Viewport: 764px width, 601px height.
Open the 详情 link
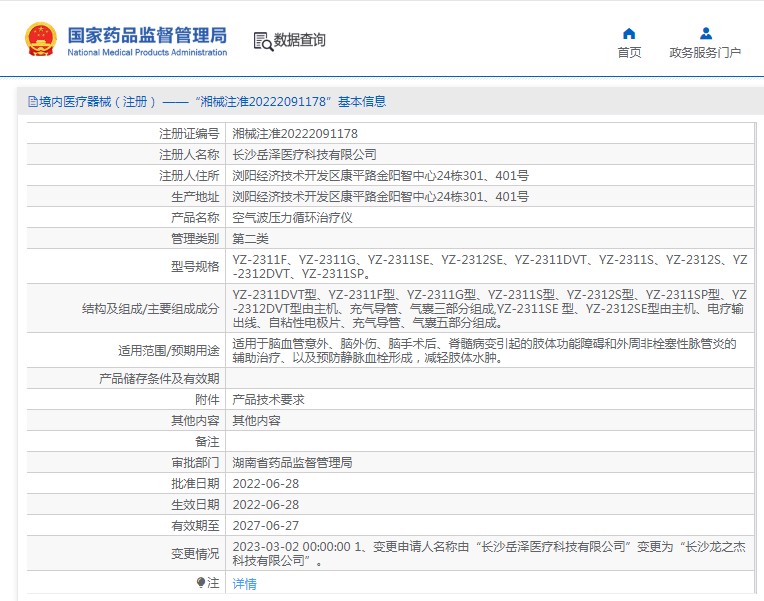pyautogui.click(x=244, y=584)
